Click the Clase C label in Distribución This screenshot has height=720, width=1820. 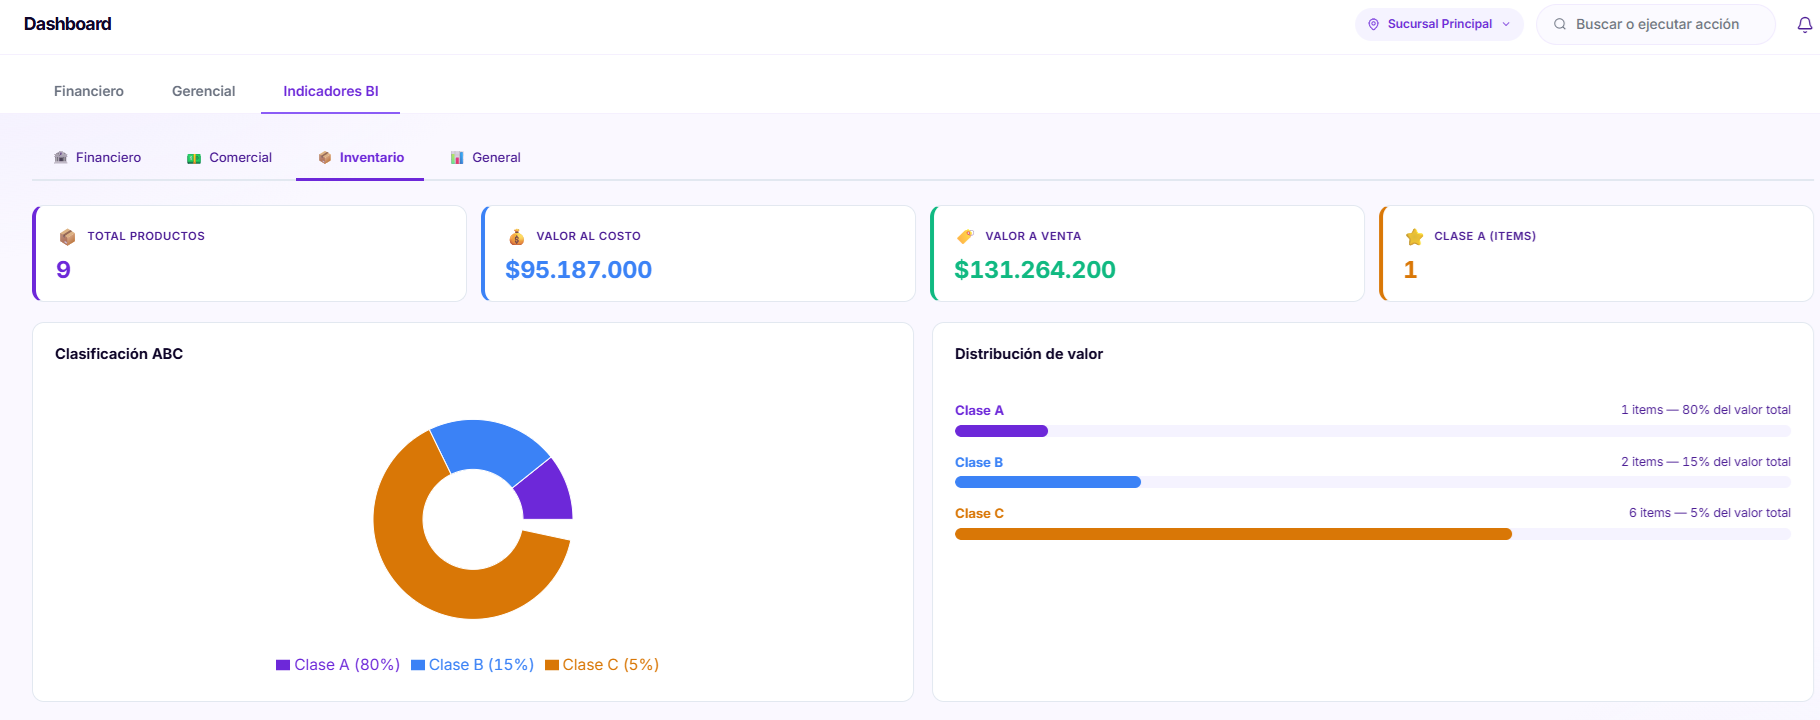pos(979,514)
